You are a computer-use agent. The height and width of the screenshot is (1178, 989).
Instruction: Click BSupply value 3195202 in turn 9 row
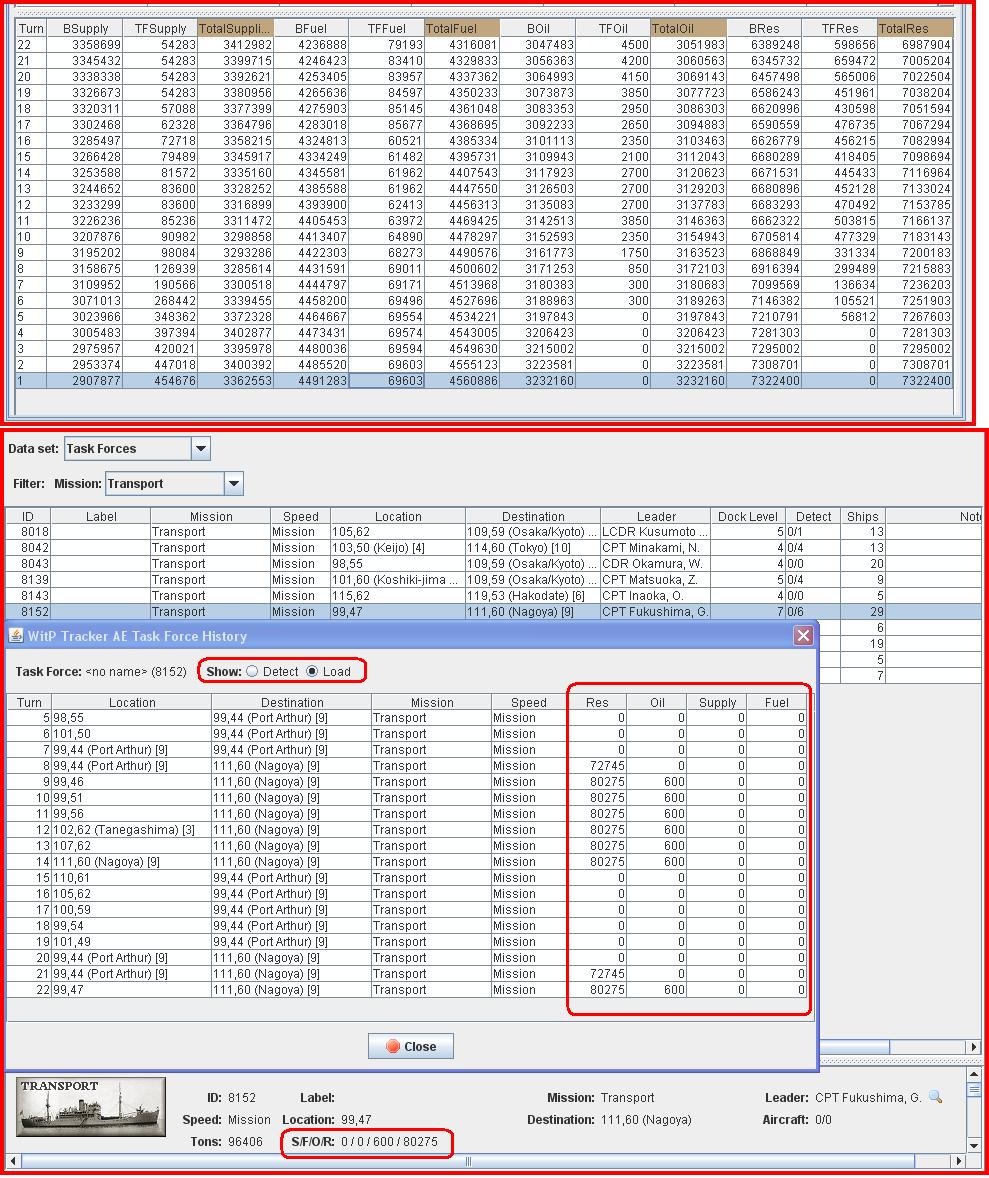click(x=85, y=253)
